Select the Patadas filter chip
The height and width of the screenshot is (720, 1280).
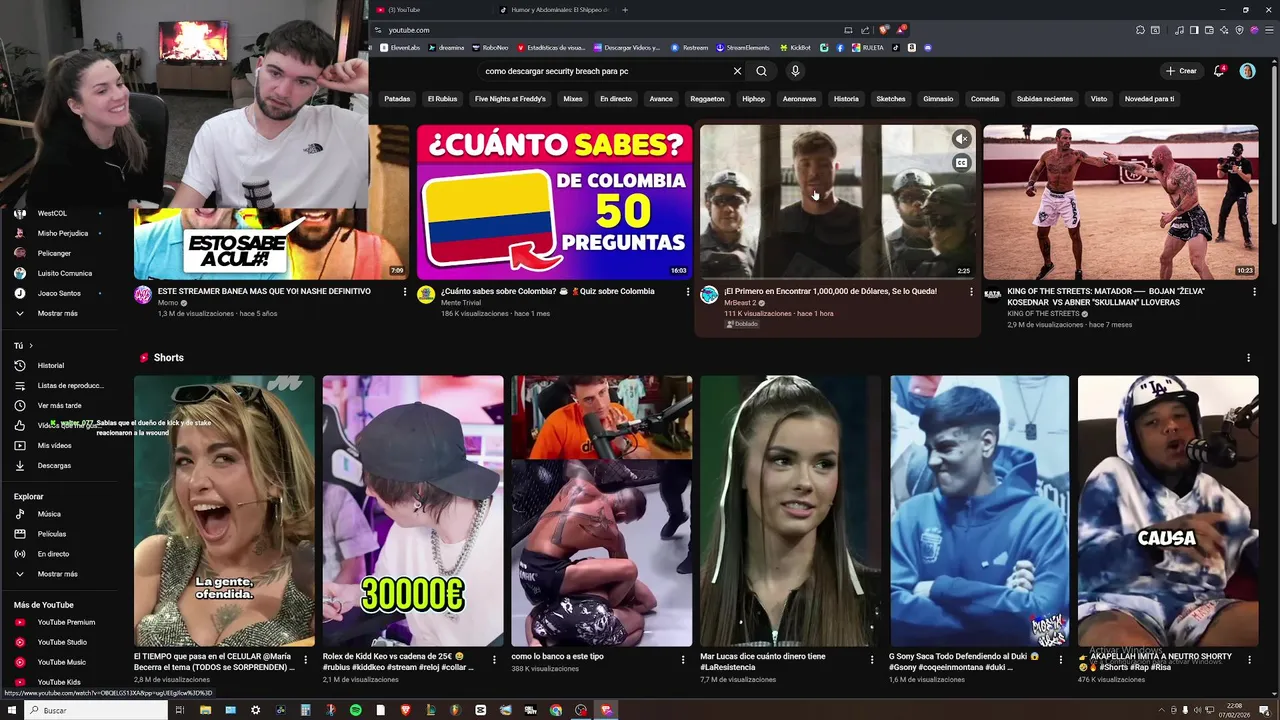point(397,99)
